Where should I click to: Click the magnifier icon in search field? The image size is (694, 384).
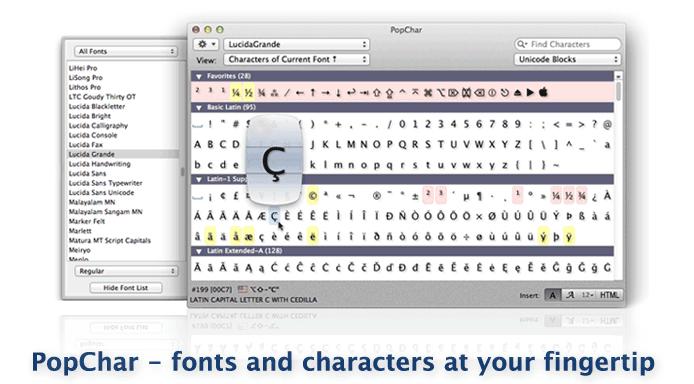click(522, 44)
